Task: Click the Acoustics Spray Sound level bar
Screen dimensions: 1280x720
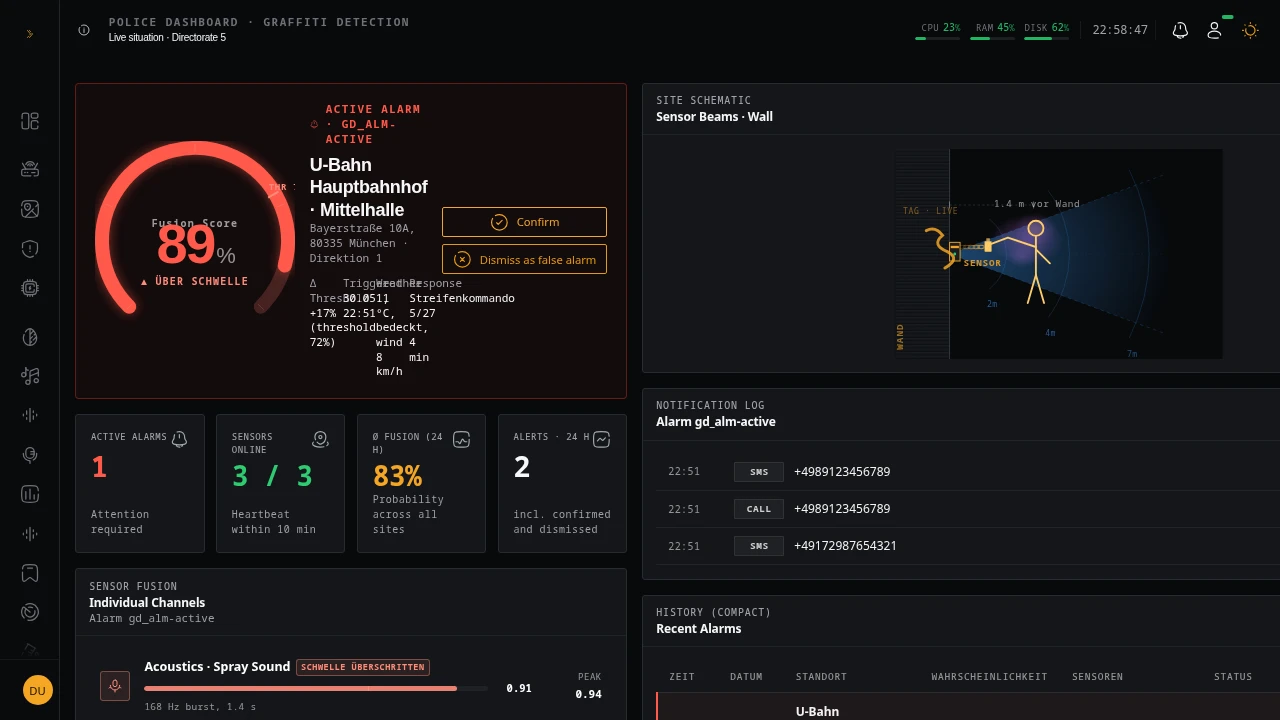Action: click(x=316, y=688)
